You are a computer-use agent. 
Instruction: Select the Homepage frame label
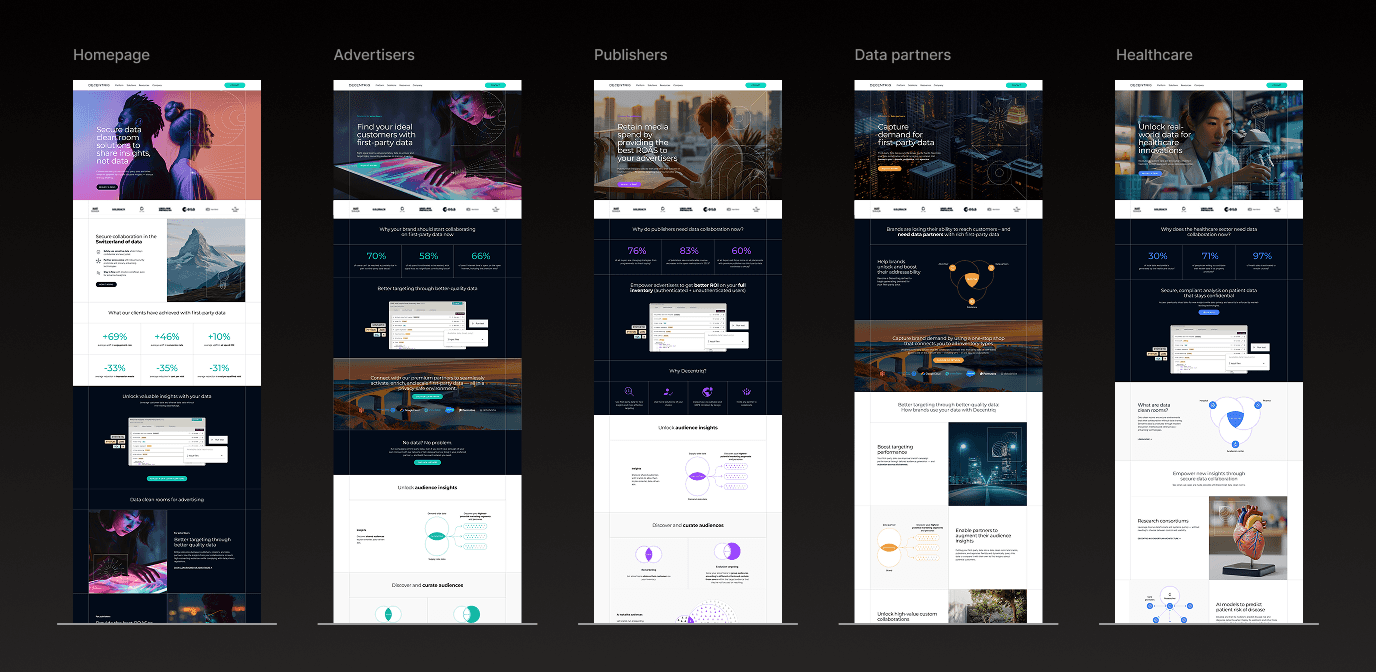click(x=111, y=54)
